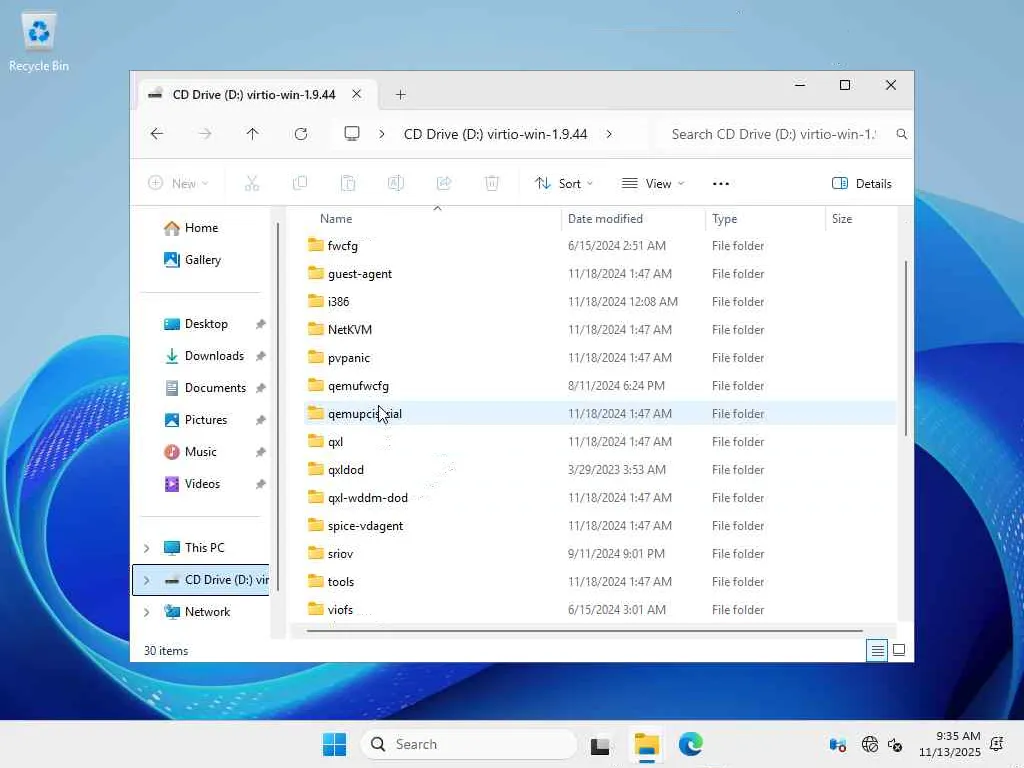The width and height of the screenshot is (1024, 768).
Task: Open Pictures in quick access
Action: (x=195, y=420)
